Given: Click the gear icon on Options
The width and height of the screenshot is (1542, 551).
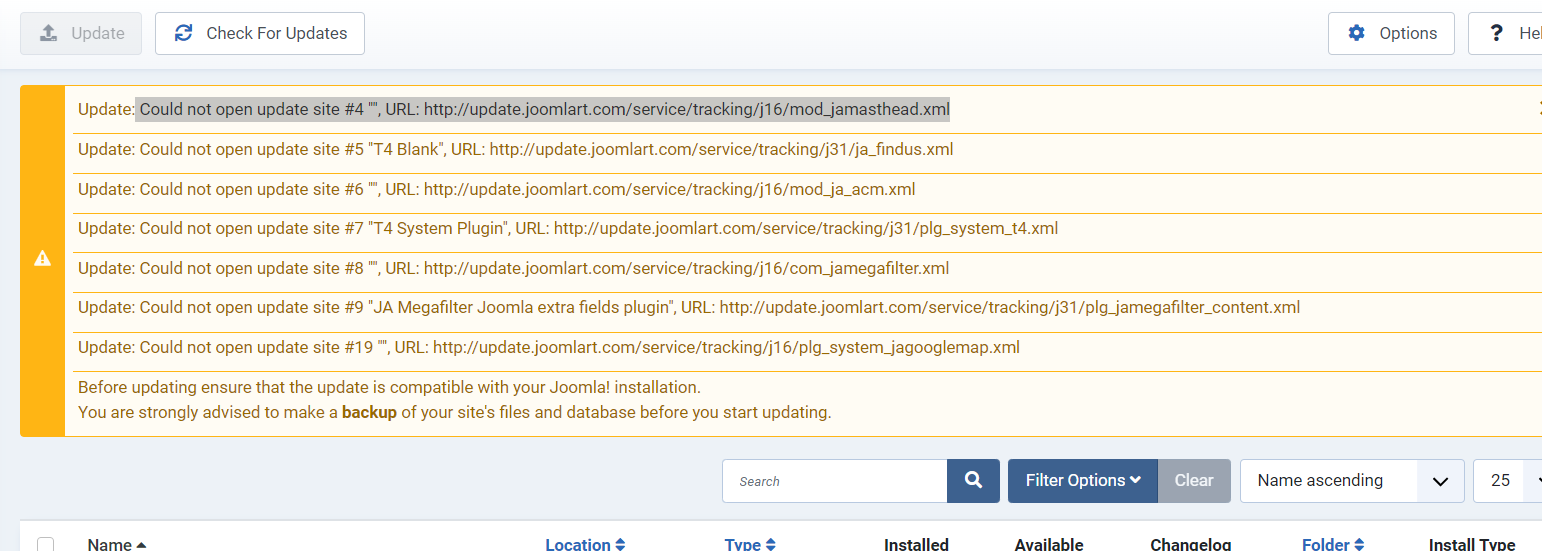Looking at the screenshot, I should [x=1356, y=33].
